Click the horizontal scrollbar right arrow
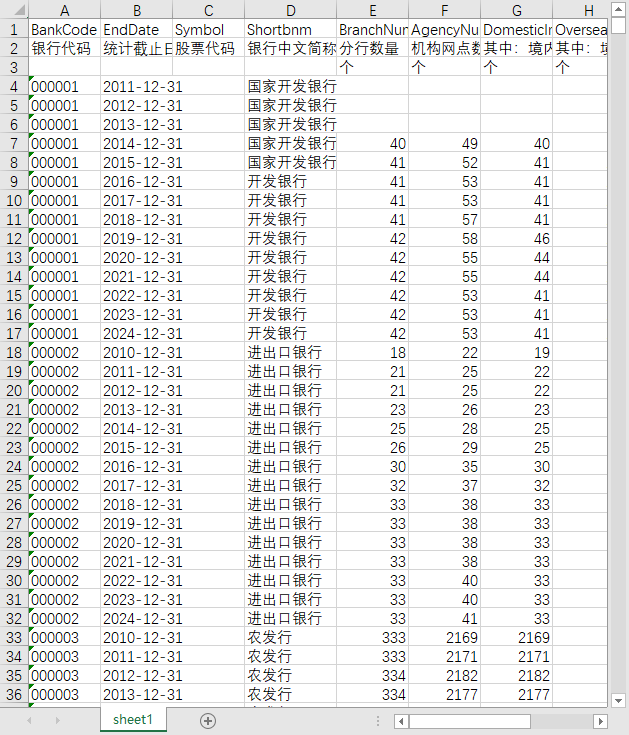Image resolution: width=629 pixels, height=735 pixels. pyautogui.click(x=600, y=721)
